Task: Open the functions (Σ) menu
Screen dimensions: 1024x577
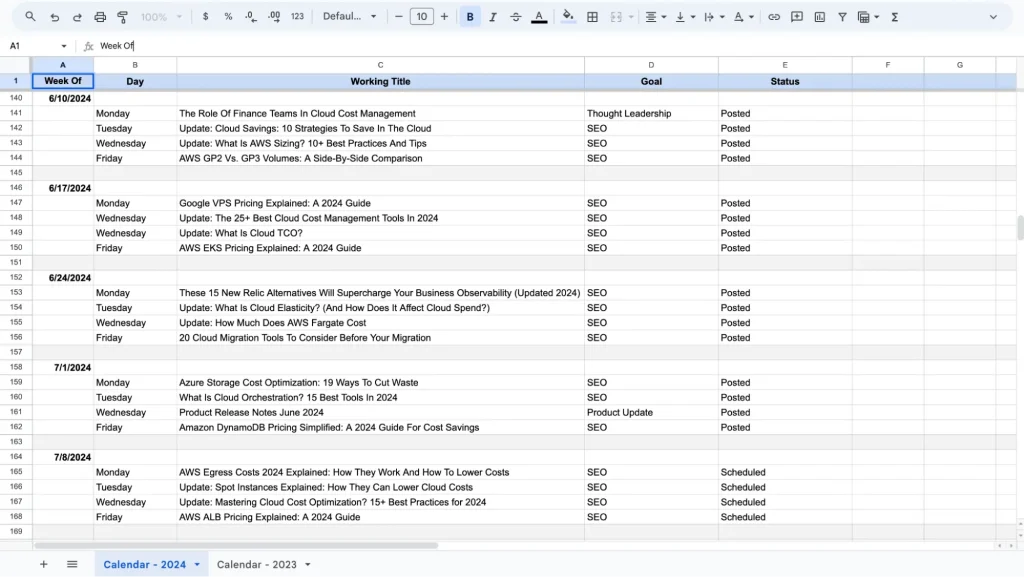Action: (x=895, y=17)
